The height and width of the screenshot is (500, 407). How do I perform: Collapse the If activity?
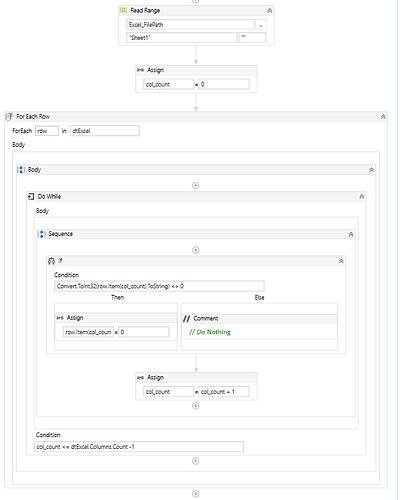[x=341, y=261]
